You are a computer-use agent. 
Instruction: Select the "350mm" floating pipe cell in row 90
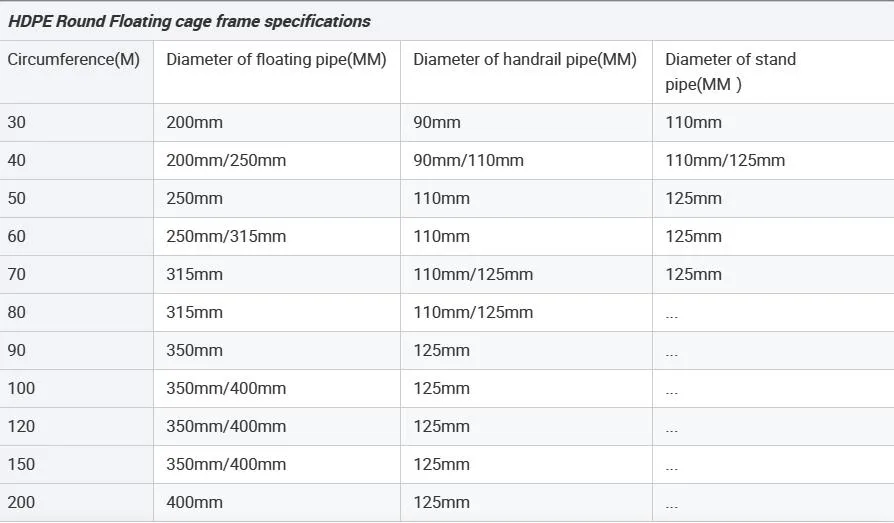click(195, 350)
